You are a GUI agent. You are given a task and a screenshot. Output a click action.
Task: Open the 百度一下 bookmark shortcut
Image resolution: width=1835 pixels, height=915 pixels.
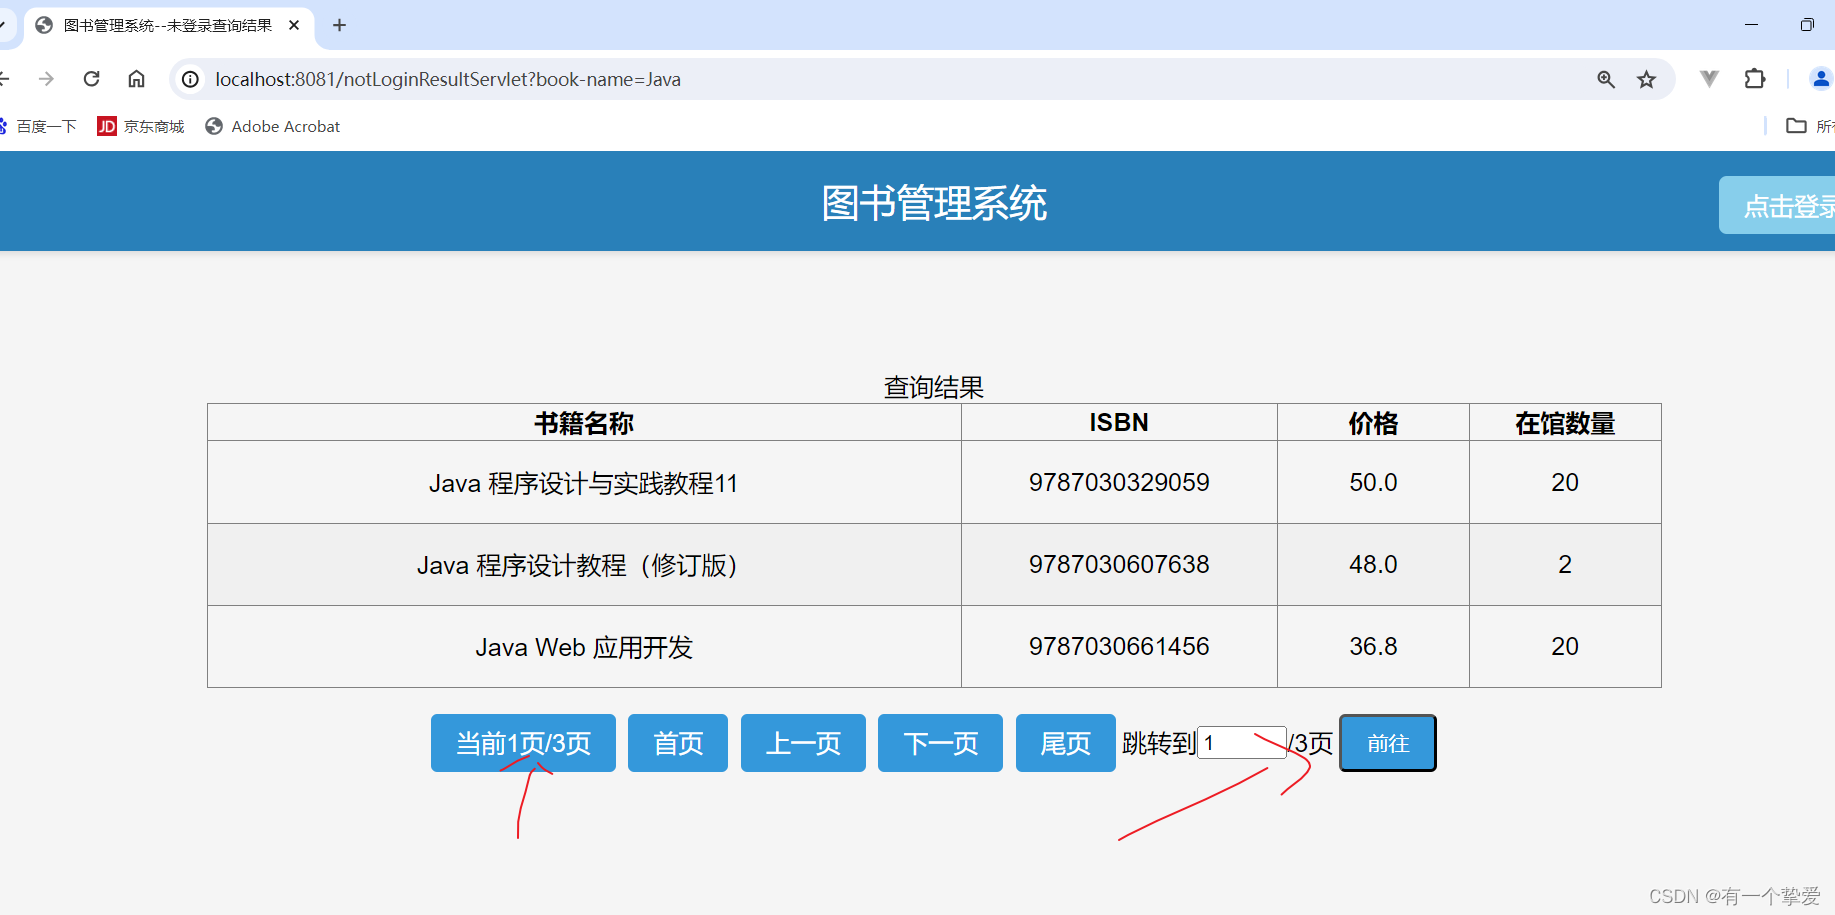click(40, 126)
